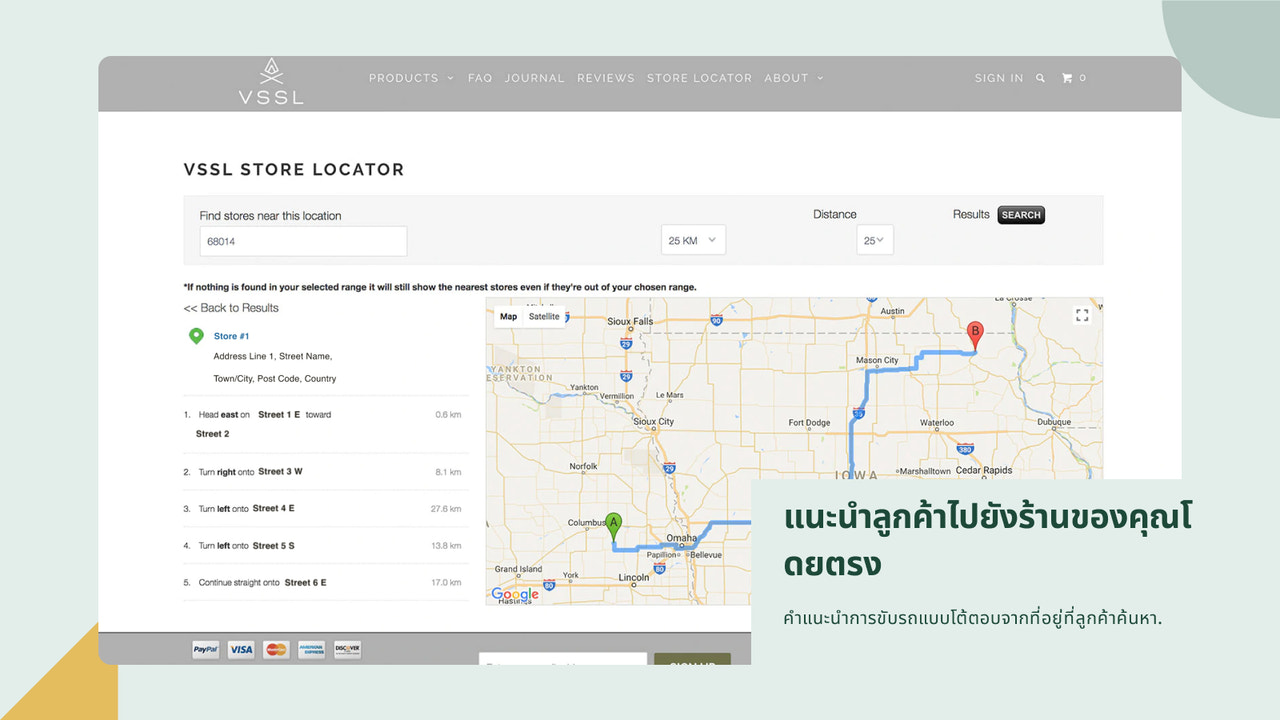The image size is (1280, 720).
Task: Toggle fullscreen map view icon
Action: (1082, 315)
